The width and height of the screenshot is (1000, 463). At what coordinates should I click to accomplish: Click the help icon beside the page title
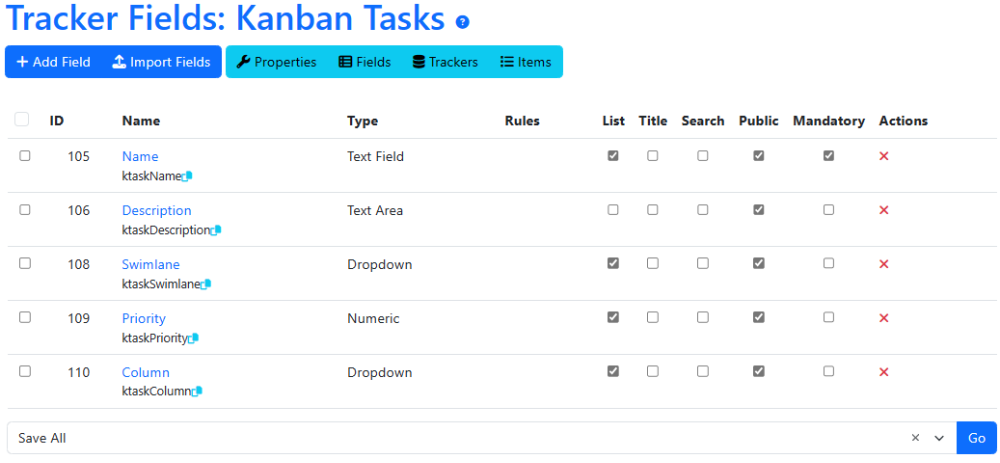(x=462, y=22)
